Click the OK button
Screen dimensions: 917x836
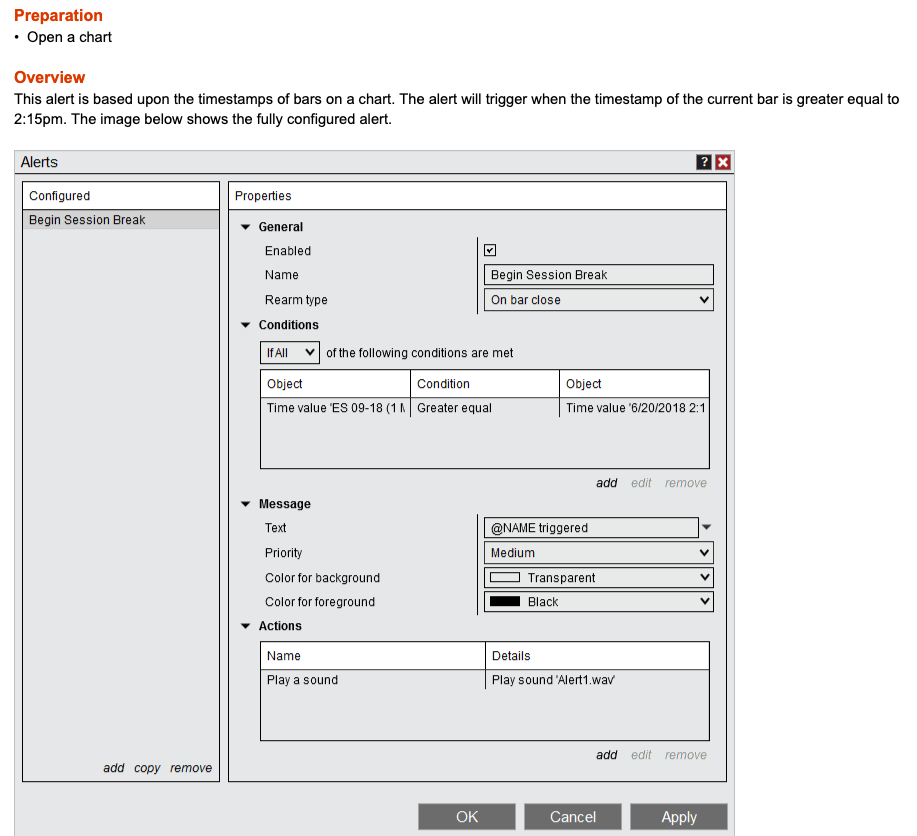[x=467, y=817]
